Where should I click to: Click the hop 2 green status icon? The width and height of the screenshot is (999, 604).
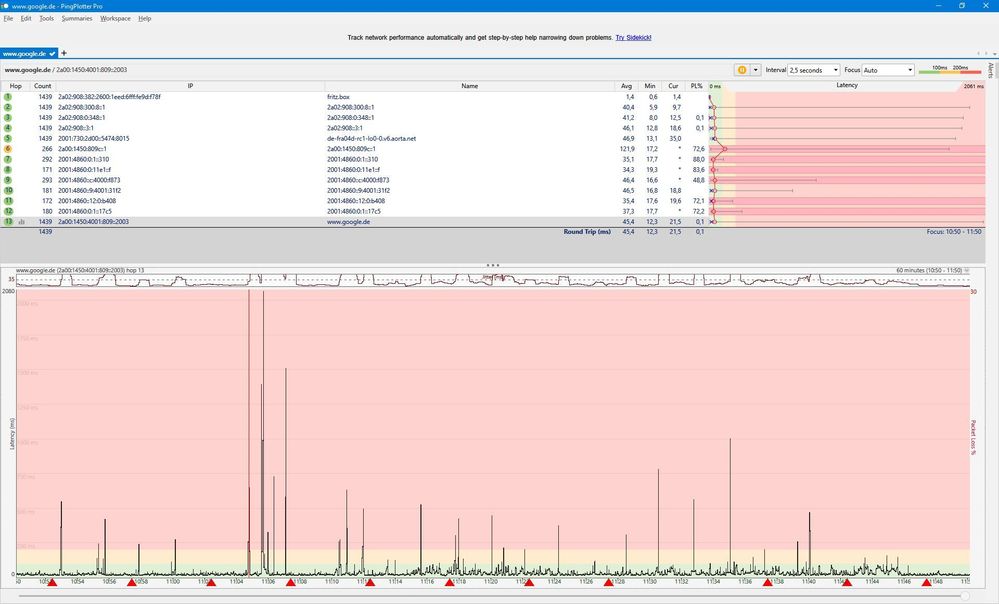pyautogui.click(x=8, y=107)
